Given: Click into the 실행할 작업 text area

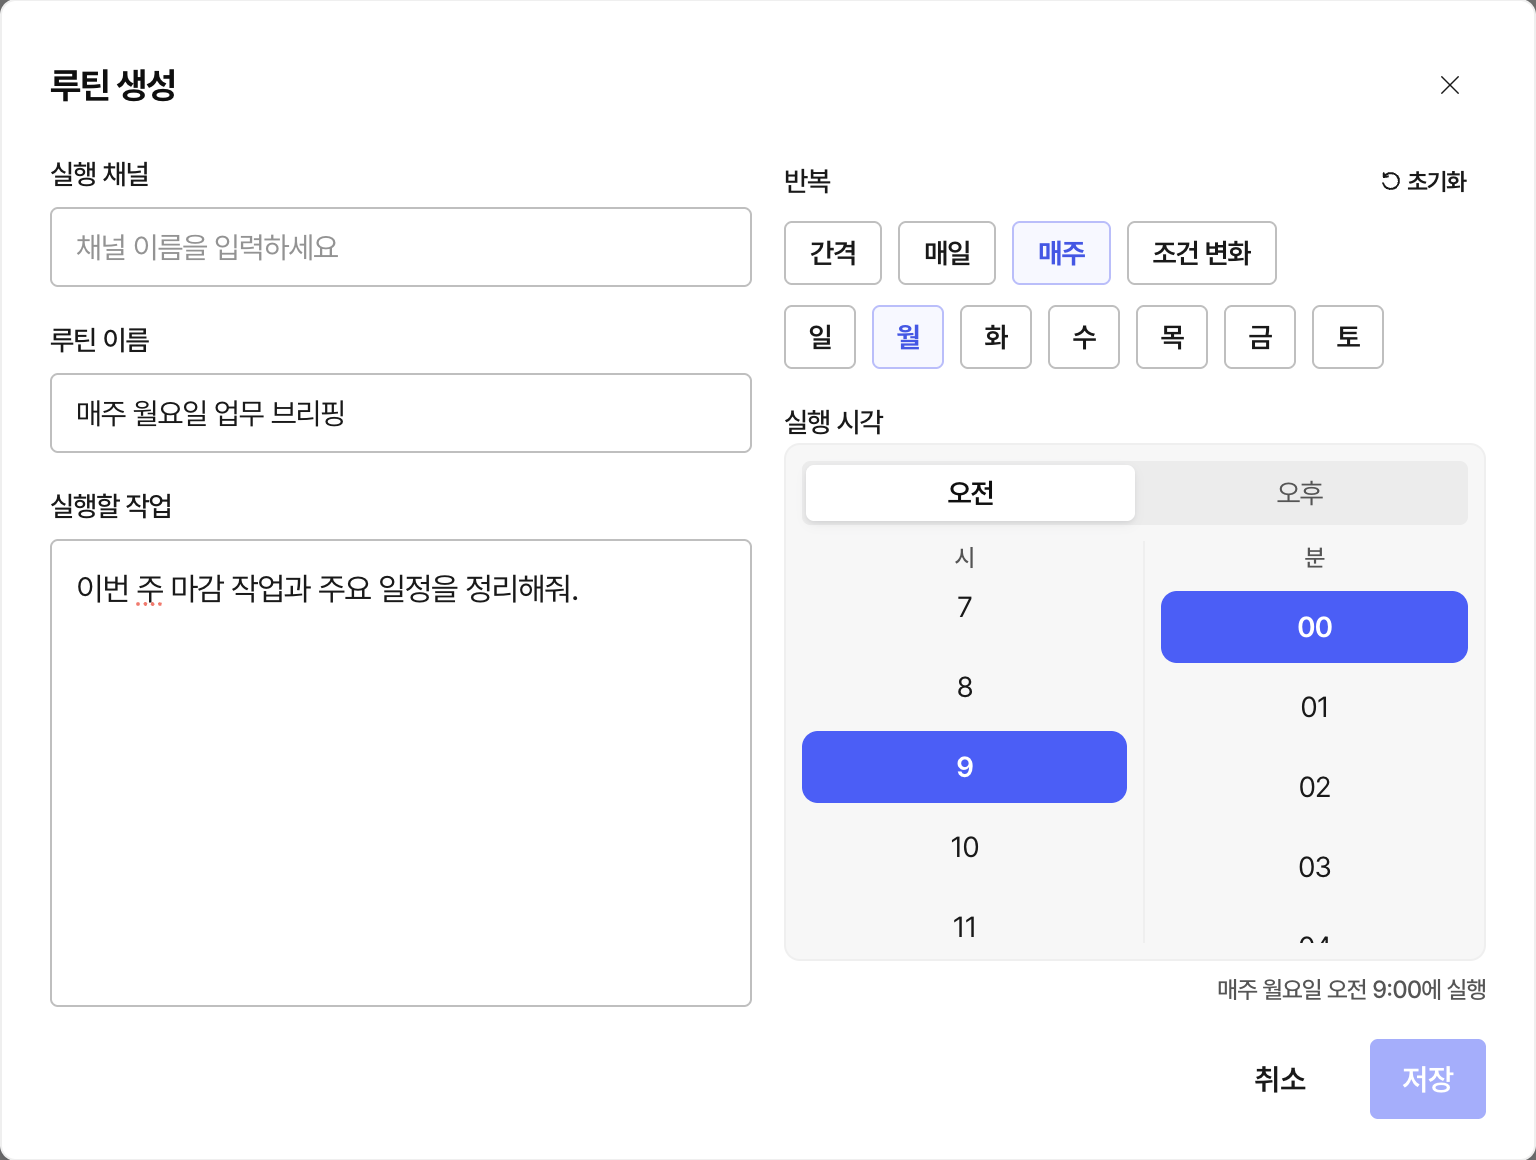Looking at the screenshot, I should (x=401, y=773).
